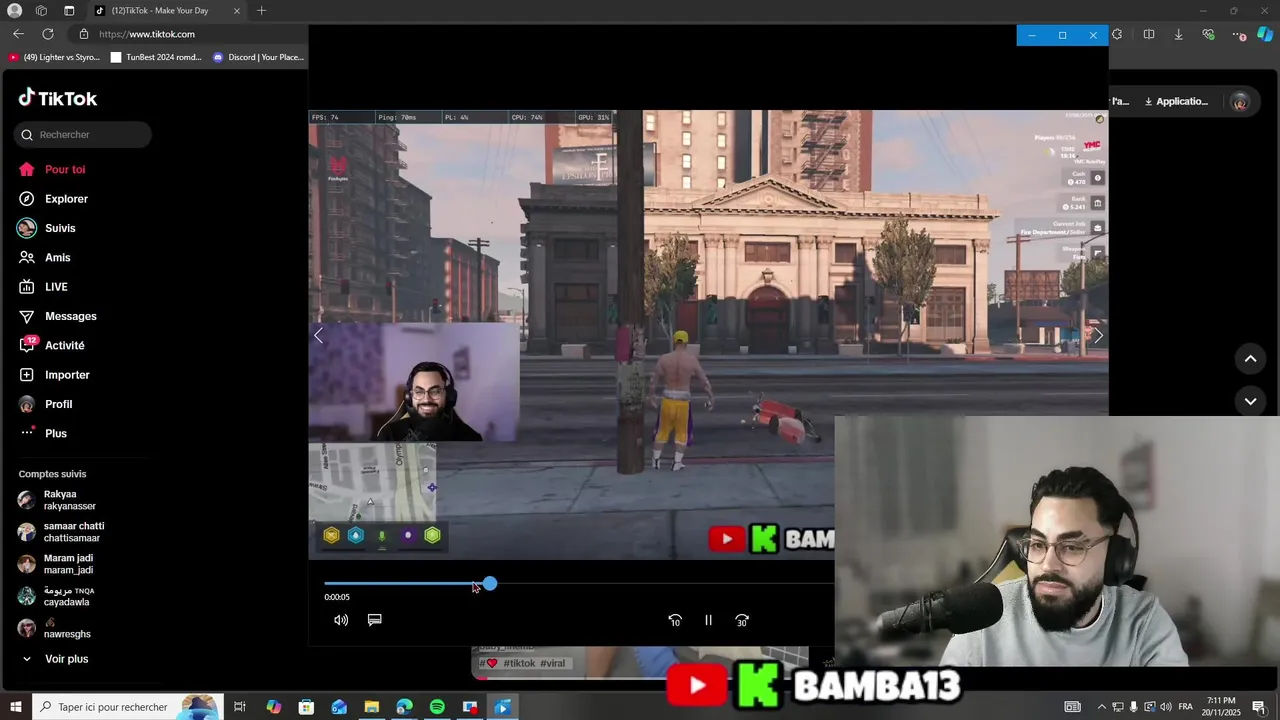The width and height of the screenshot is (1280, 720).
Task: Pause the video playback
Action: [708, 620]
